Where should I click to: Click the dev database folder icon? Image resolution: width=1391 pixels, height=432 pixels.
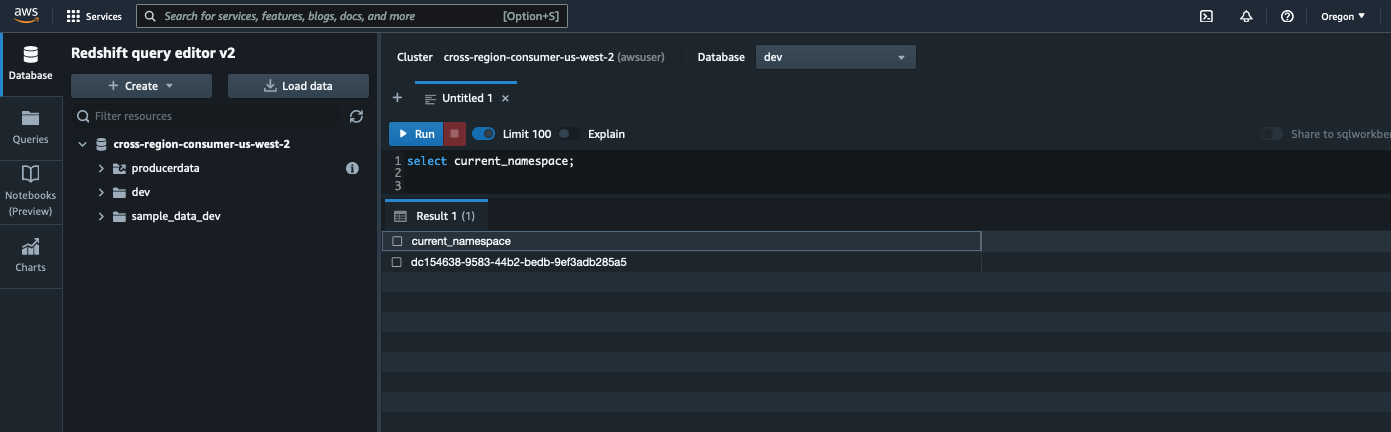pyautogui.click(x=119, y=192)
